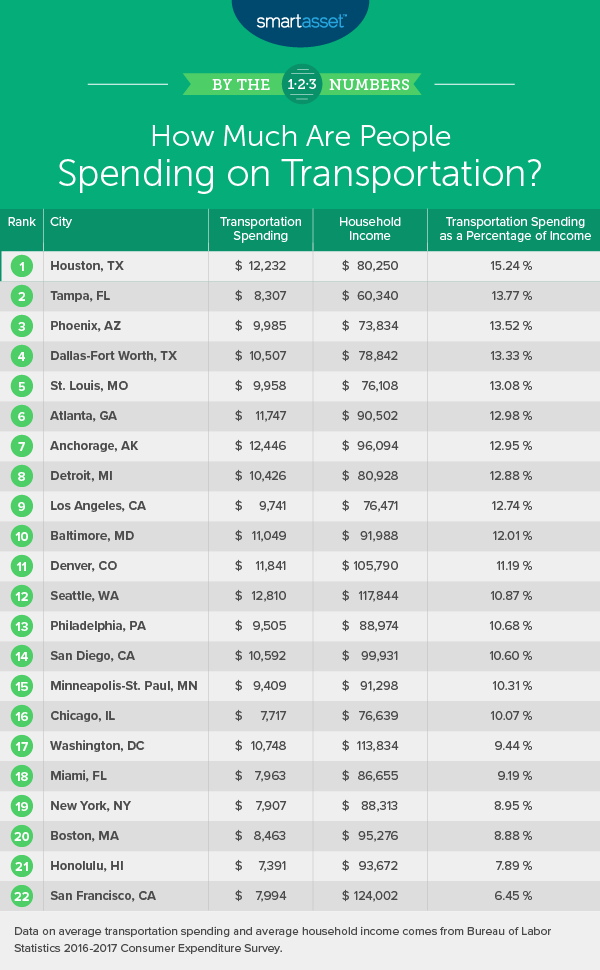
Task: Click the Transportation Spending column header
Action: tap(260, 229)
